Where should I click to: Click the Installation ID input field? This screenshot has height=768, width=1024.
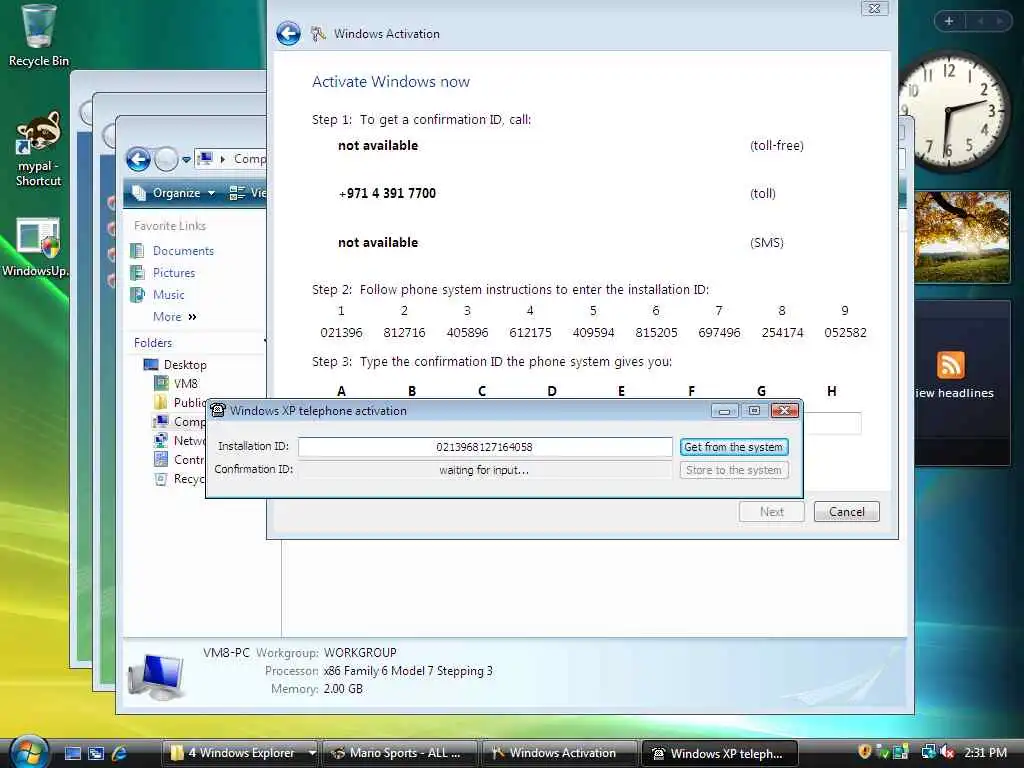click(485, 447)
